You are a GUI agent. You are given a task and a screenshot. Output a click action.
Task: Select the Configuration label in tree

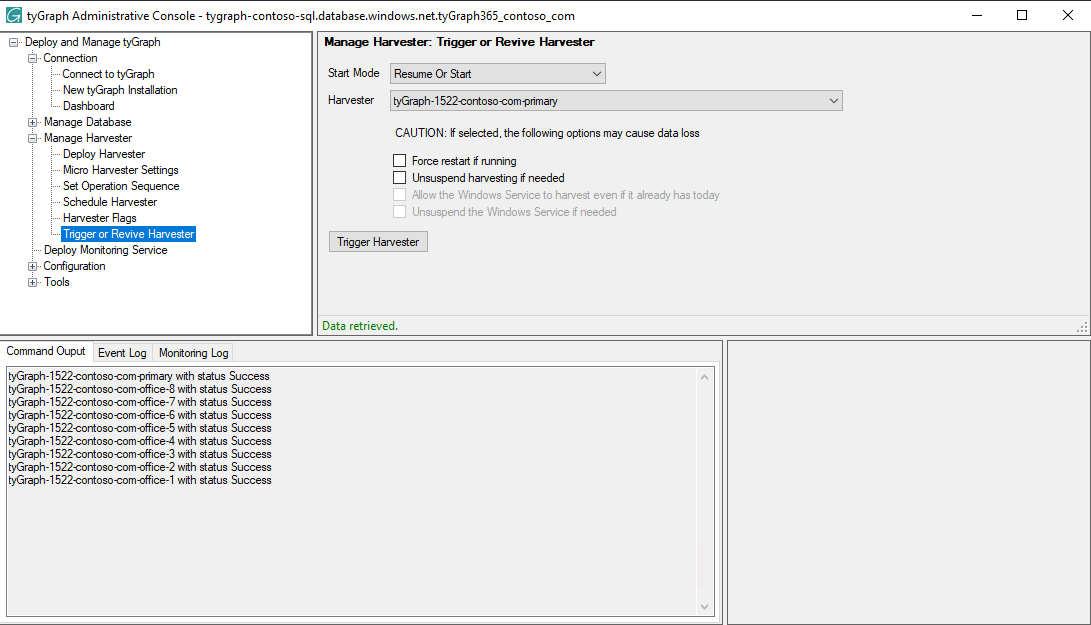point(74,266)
